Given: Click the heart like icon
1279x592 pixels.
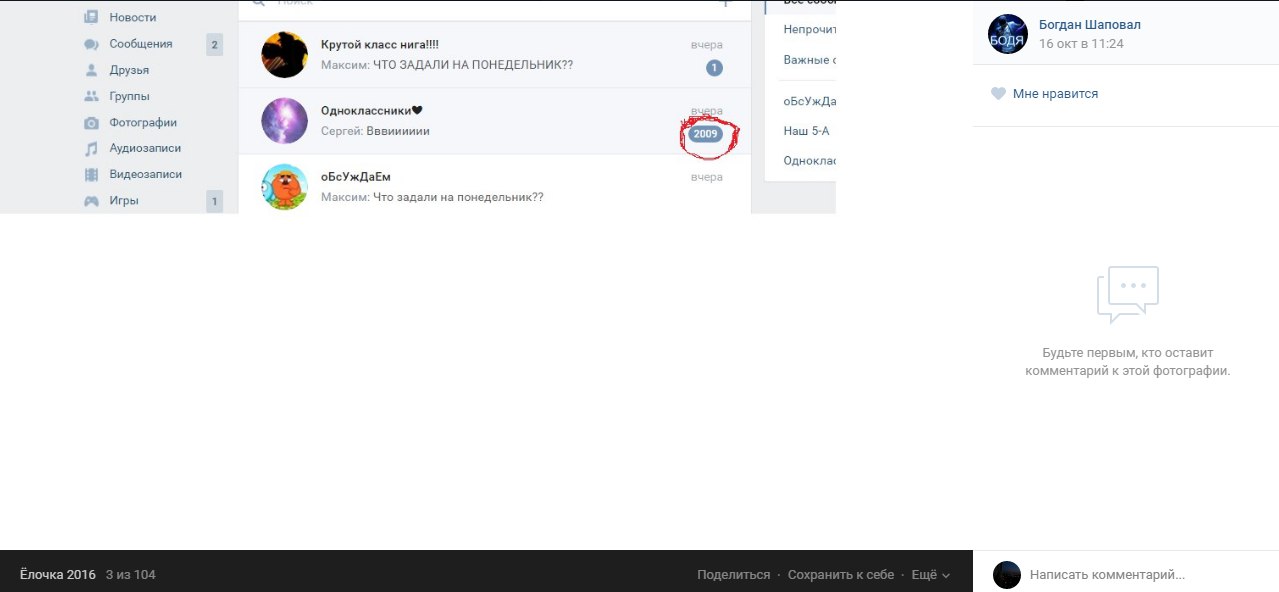Looking at the screenshot, I should (997, 93).
